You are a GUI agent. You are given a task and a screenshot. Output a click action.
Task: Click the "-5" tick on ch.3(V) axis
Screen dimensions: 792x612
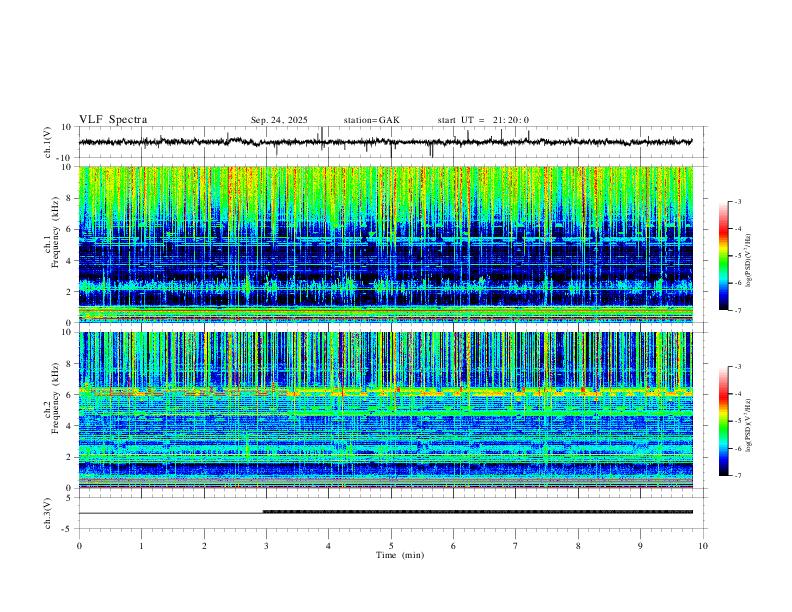(68, 529)
